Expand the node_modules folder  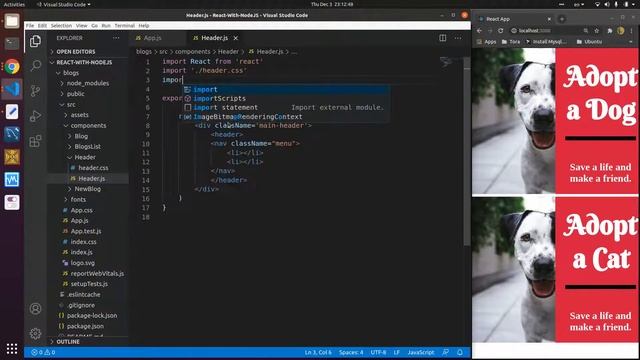pos(88,83)
